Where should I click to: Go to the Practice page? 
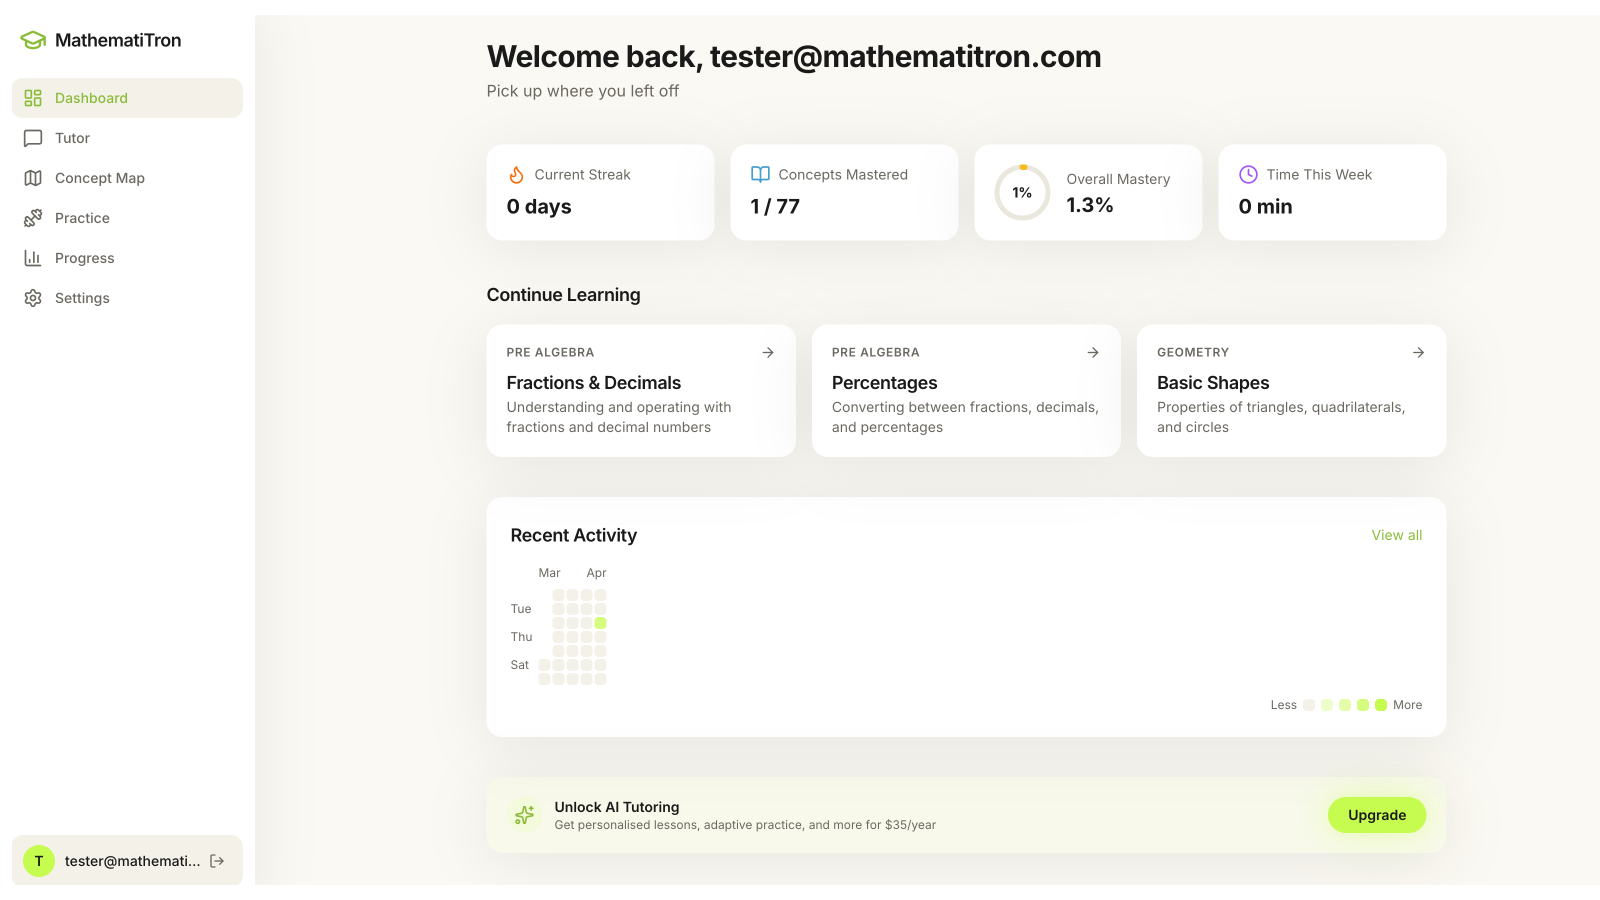click(x=82, y=218)
